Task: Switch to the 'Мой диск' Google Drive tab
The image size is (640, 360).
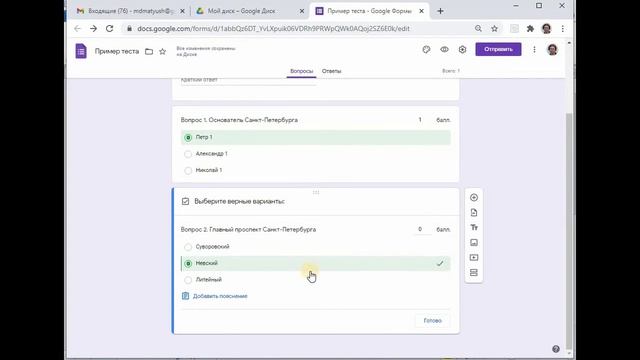Action: tap(251, 11)
